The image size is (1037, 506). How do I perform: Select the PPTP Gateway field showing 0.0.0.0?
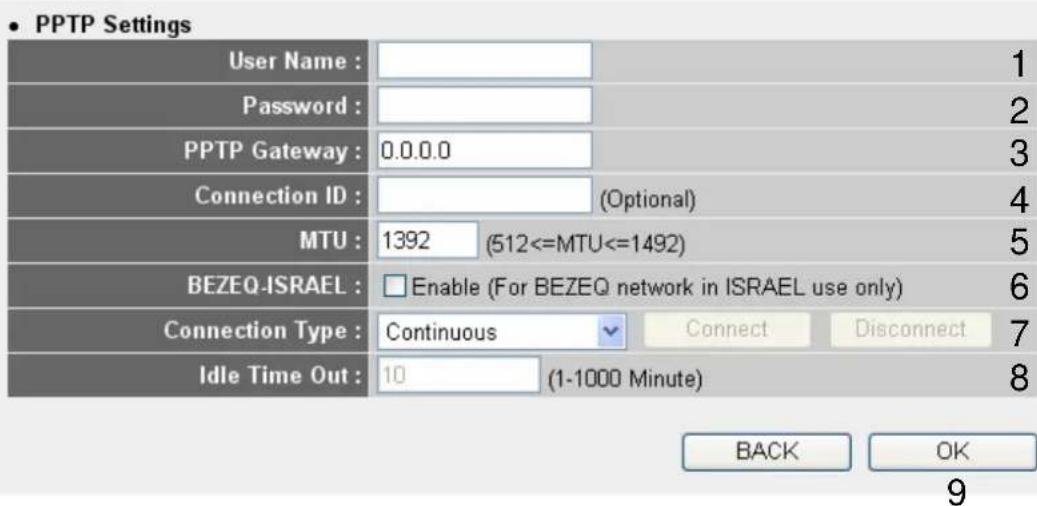click(484, 151)
